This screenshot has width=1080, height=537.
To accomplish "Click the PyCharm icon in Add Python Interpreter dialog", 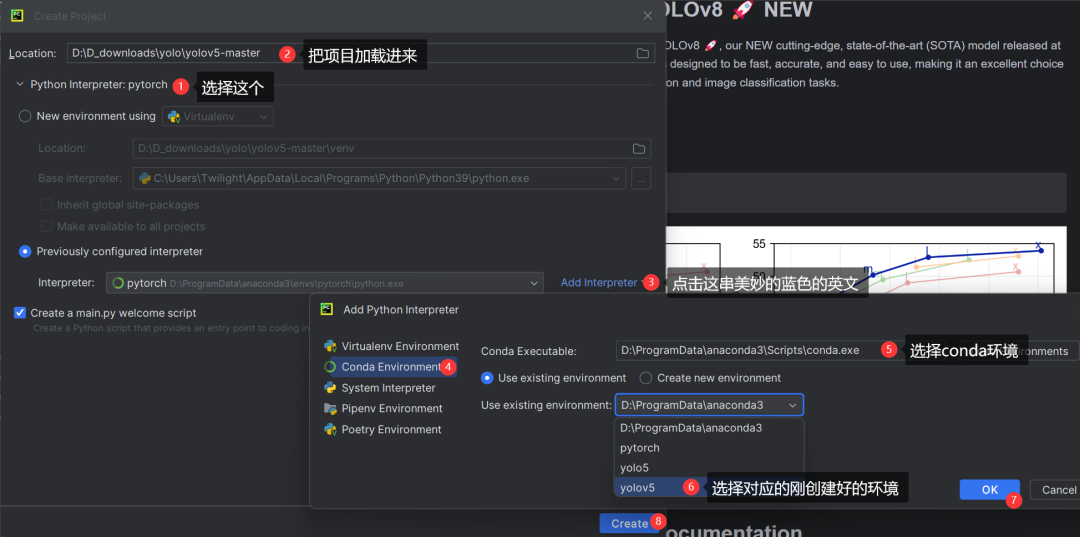I will click(327, 309).
